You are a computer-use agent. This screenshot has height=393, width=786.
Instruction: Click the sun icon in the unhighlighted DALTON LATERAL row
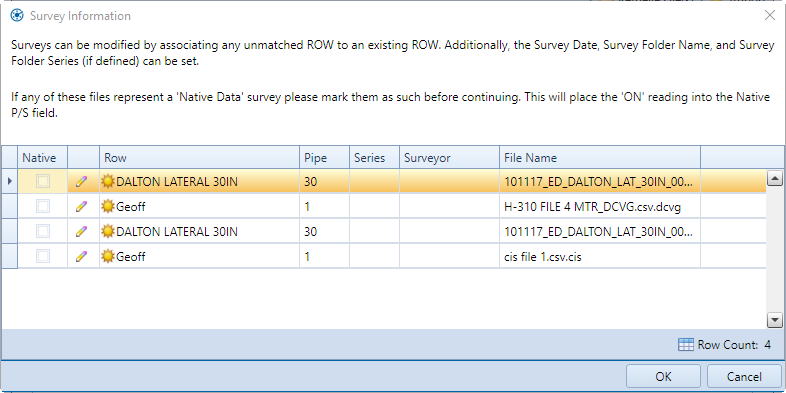pyautogui.click(x=108, y=232)
